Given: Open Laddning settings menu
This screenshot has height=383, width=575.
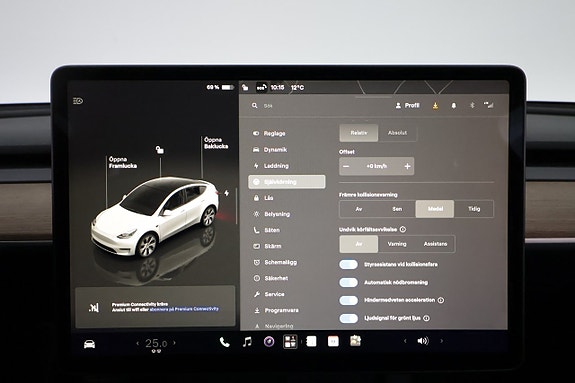Looking at the screenshot, I should 287,166.
